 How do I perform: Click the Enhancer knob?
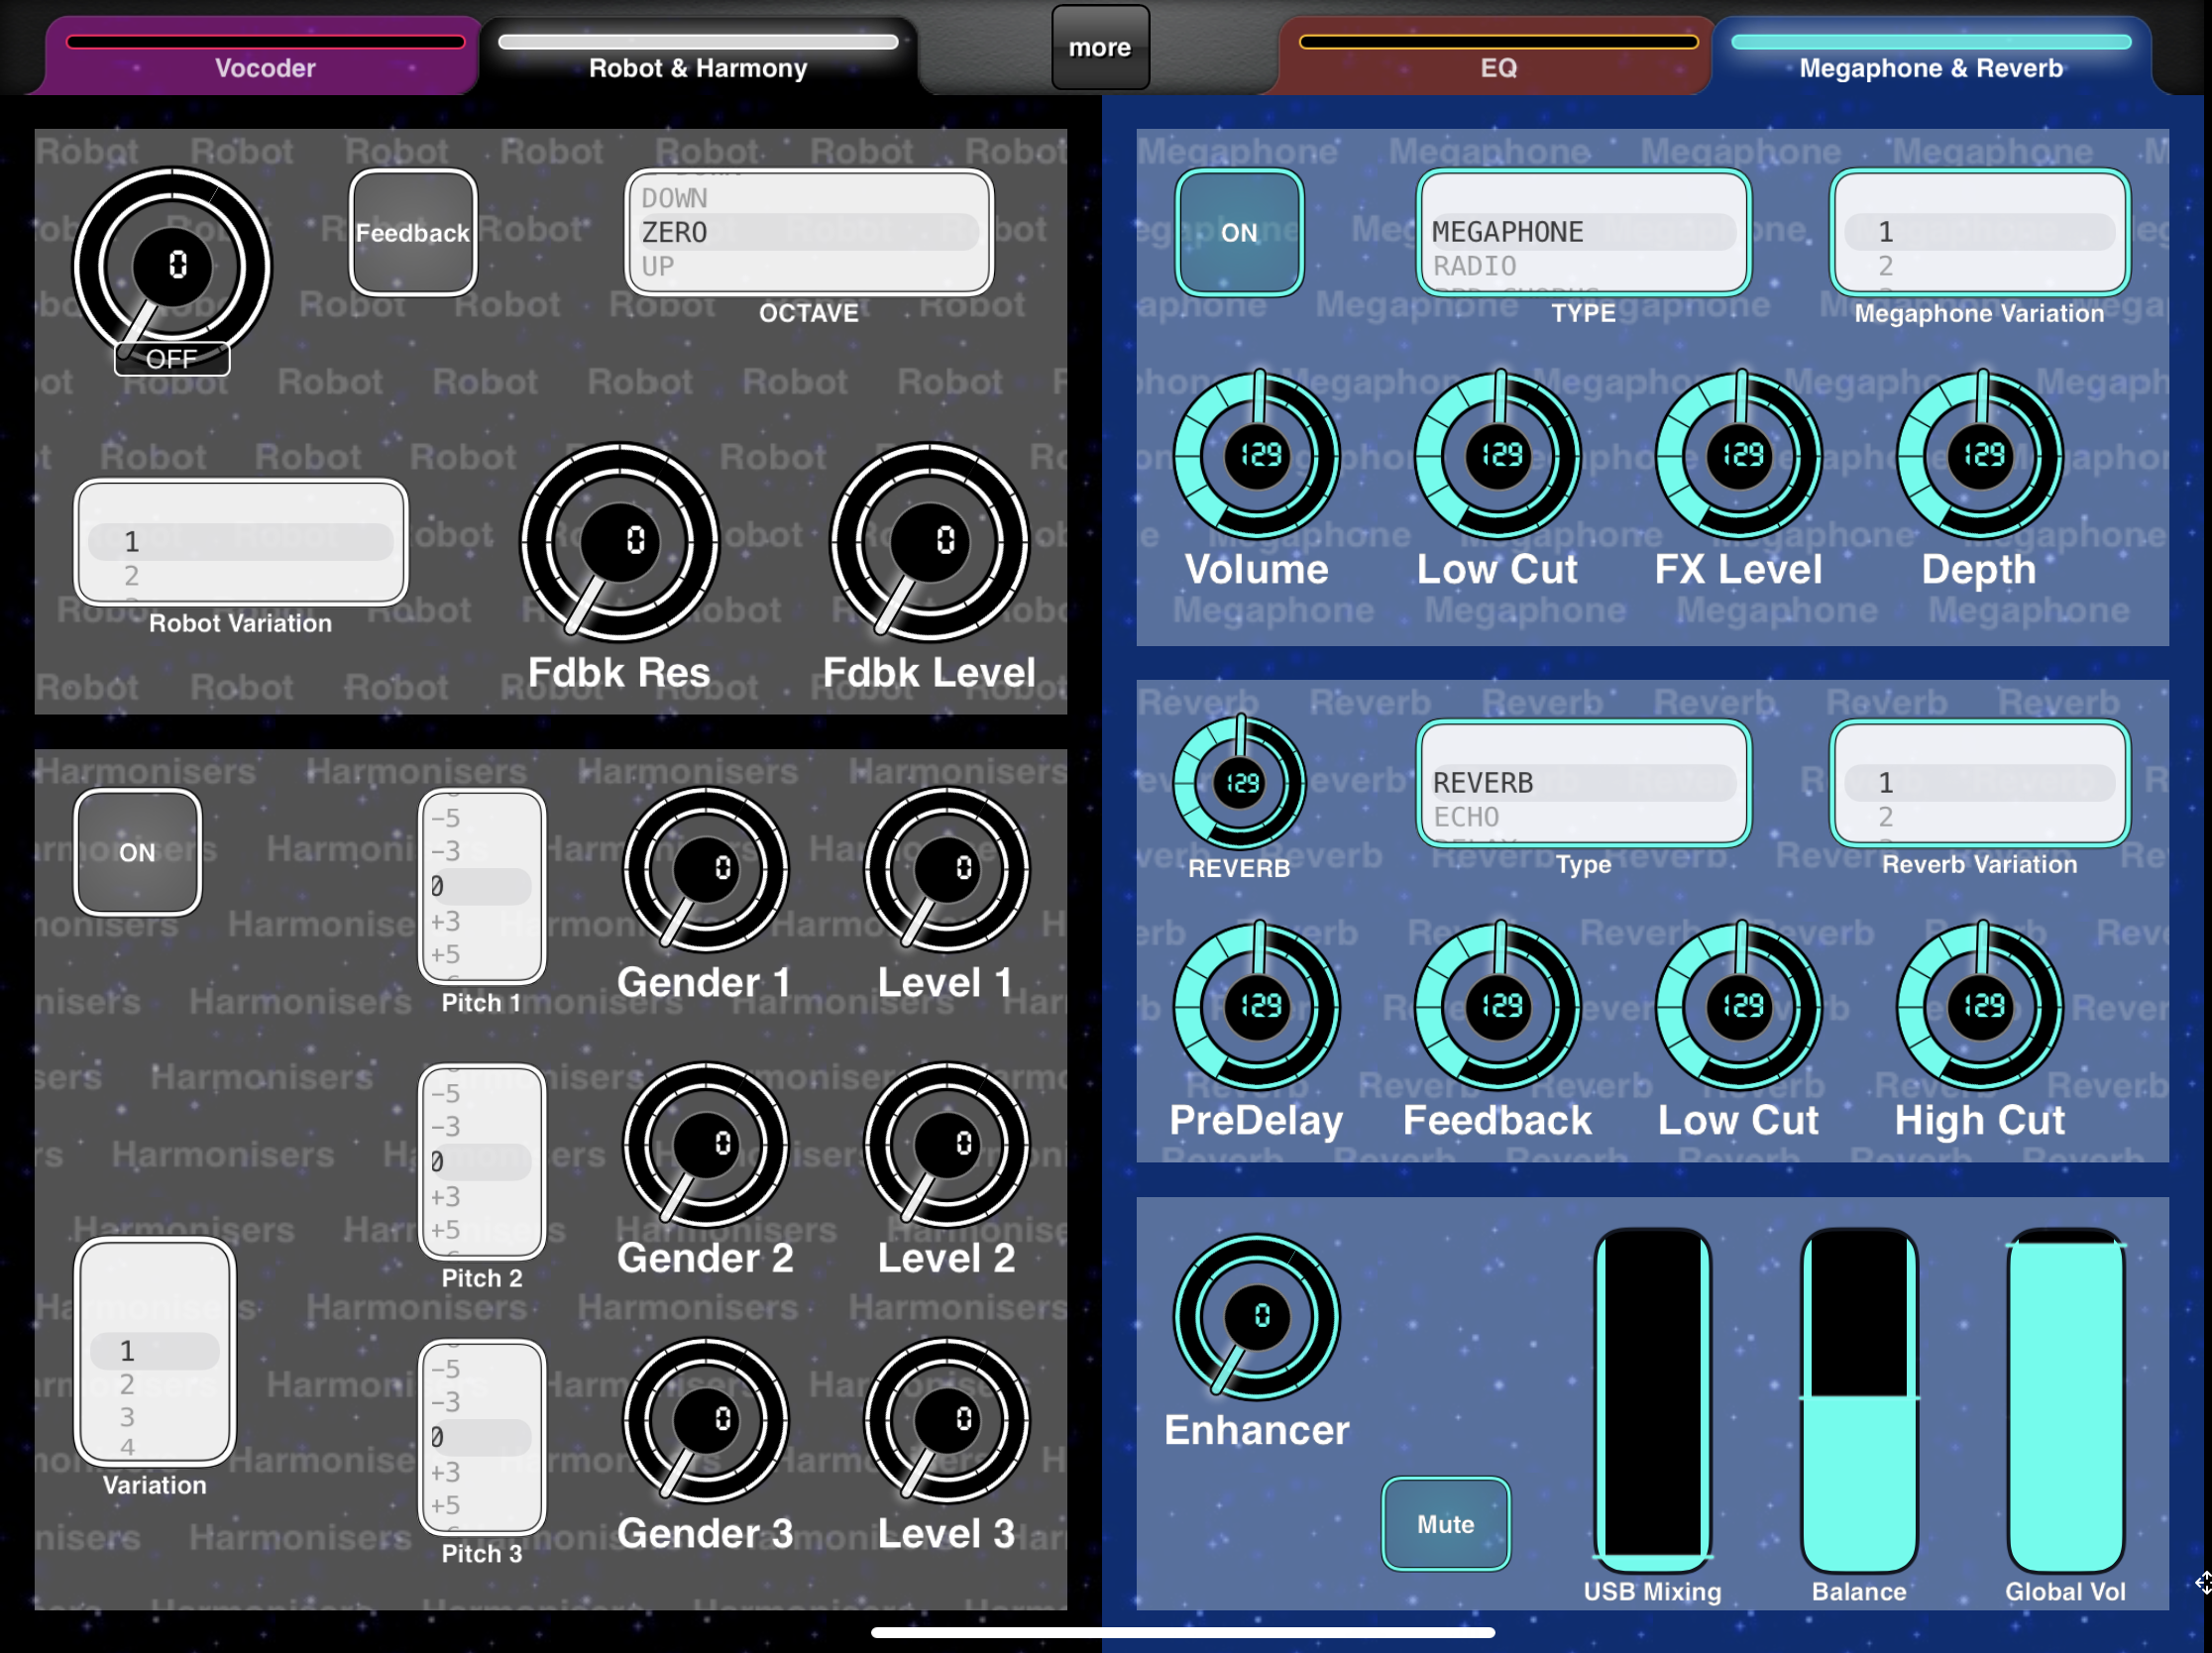coord(1257,1316)
